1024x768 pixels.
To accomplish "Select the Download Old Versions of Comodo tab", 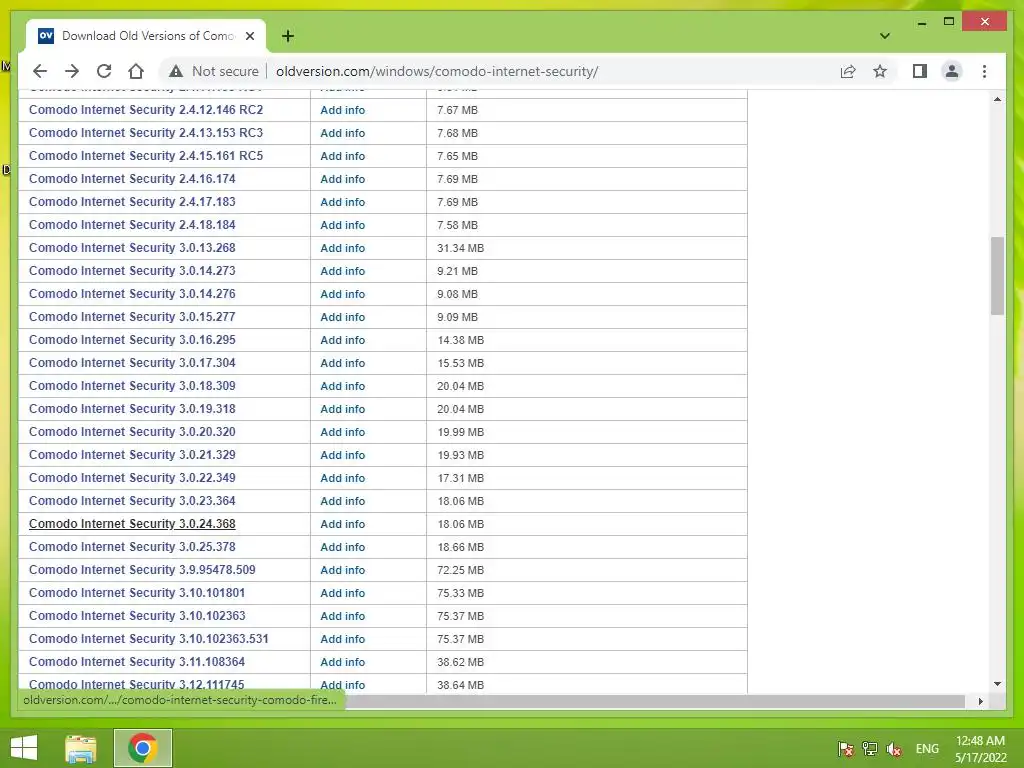I will click(145, 36).
